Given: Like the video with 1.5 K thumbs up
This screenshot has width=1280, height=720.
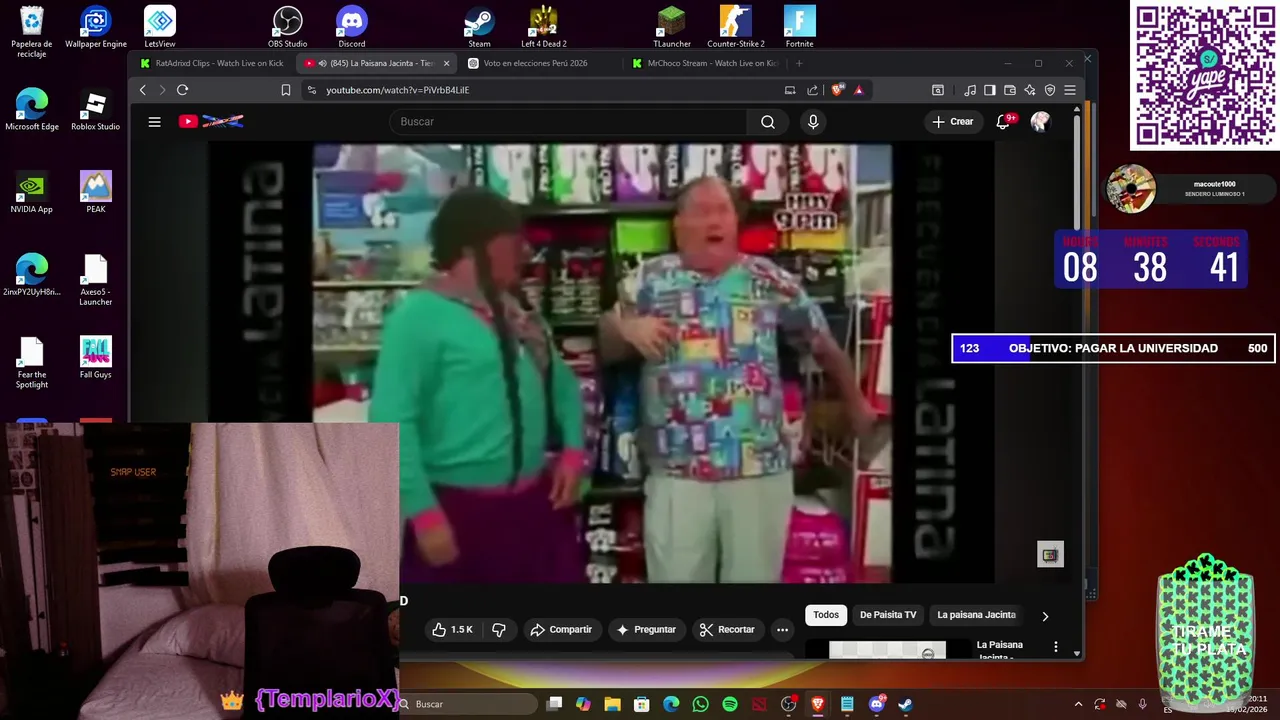Looking at the screenshot, I should click(452, 630).
